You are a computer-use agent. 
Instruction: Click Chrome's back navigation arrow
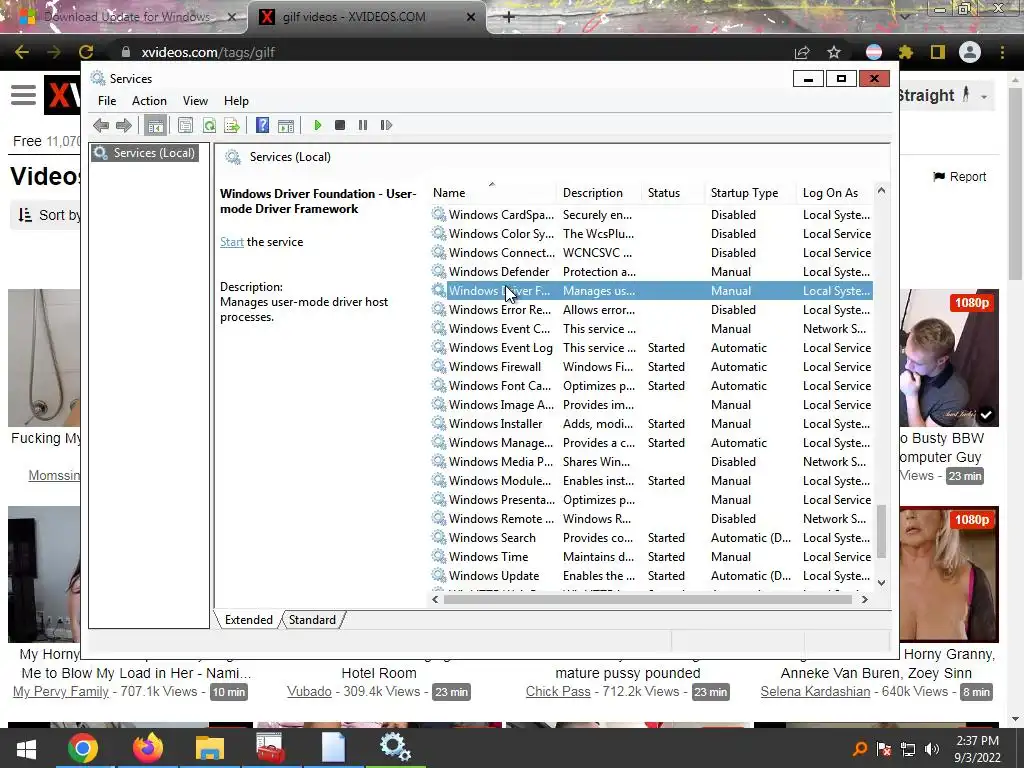(22, 52)
